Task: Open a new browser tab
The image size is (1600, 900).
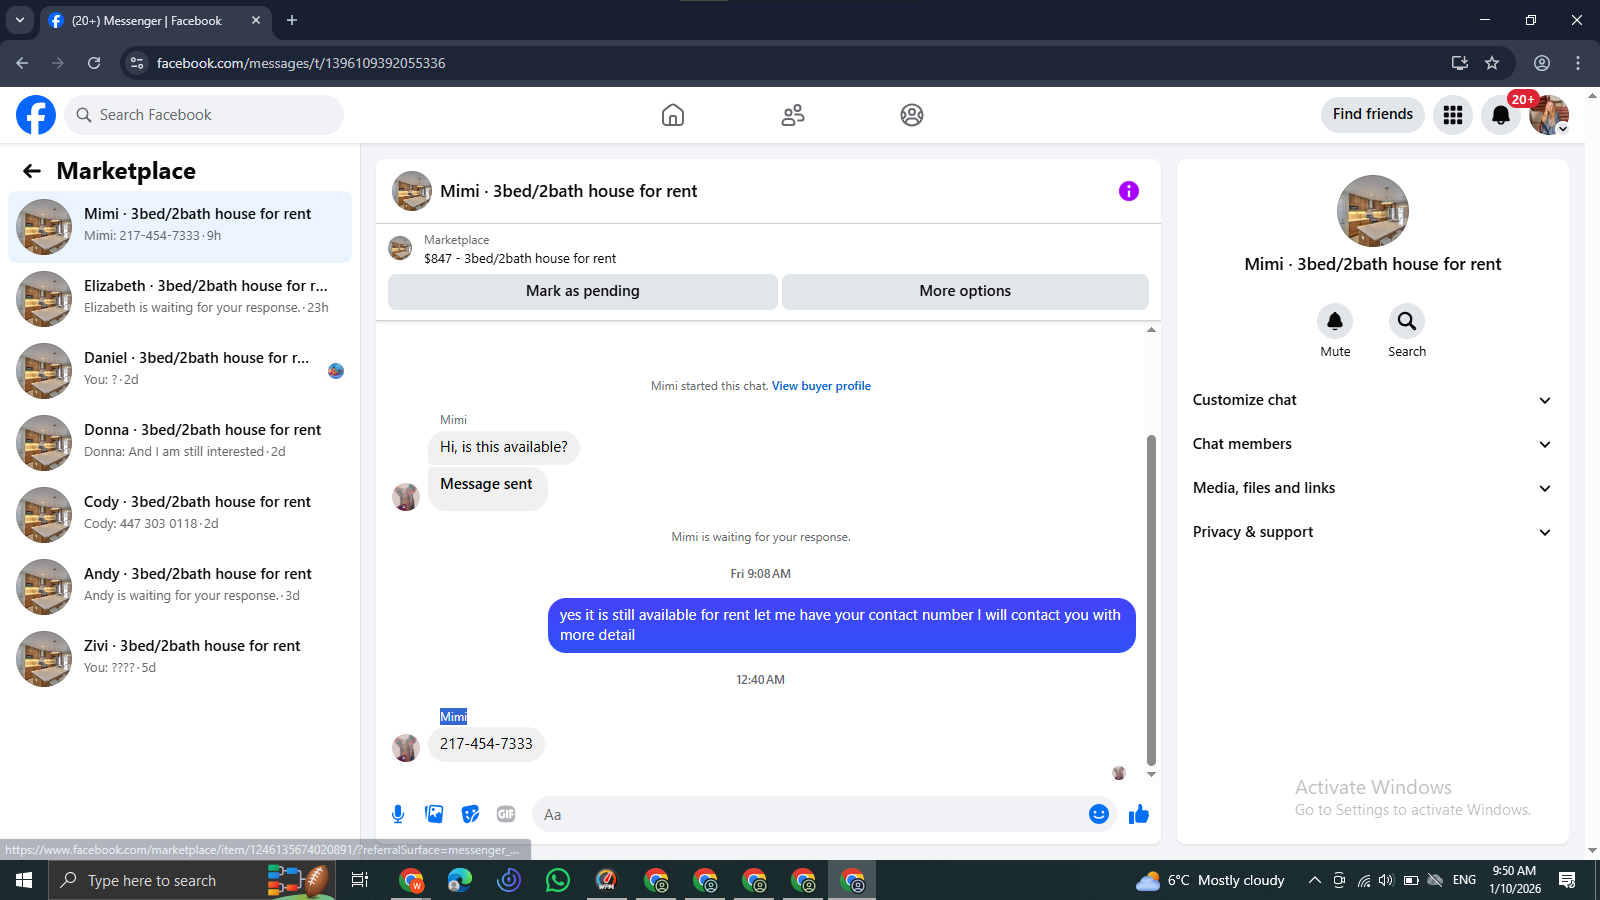Action: coord(292,20)
